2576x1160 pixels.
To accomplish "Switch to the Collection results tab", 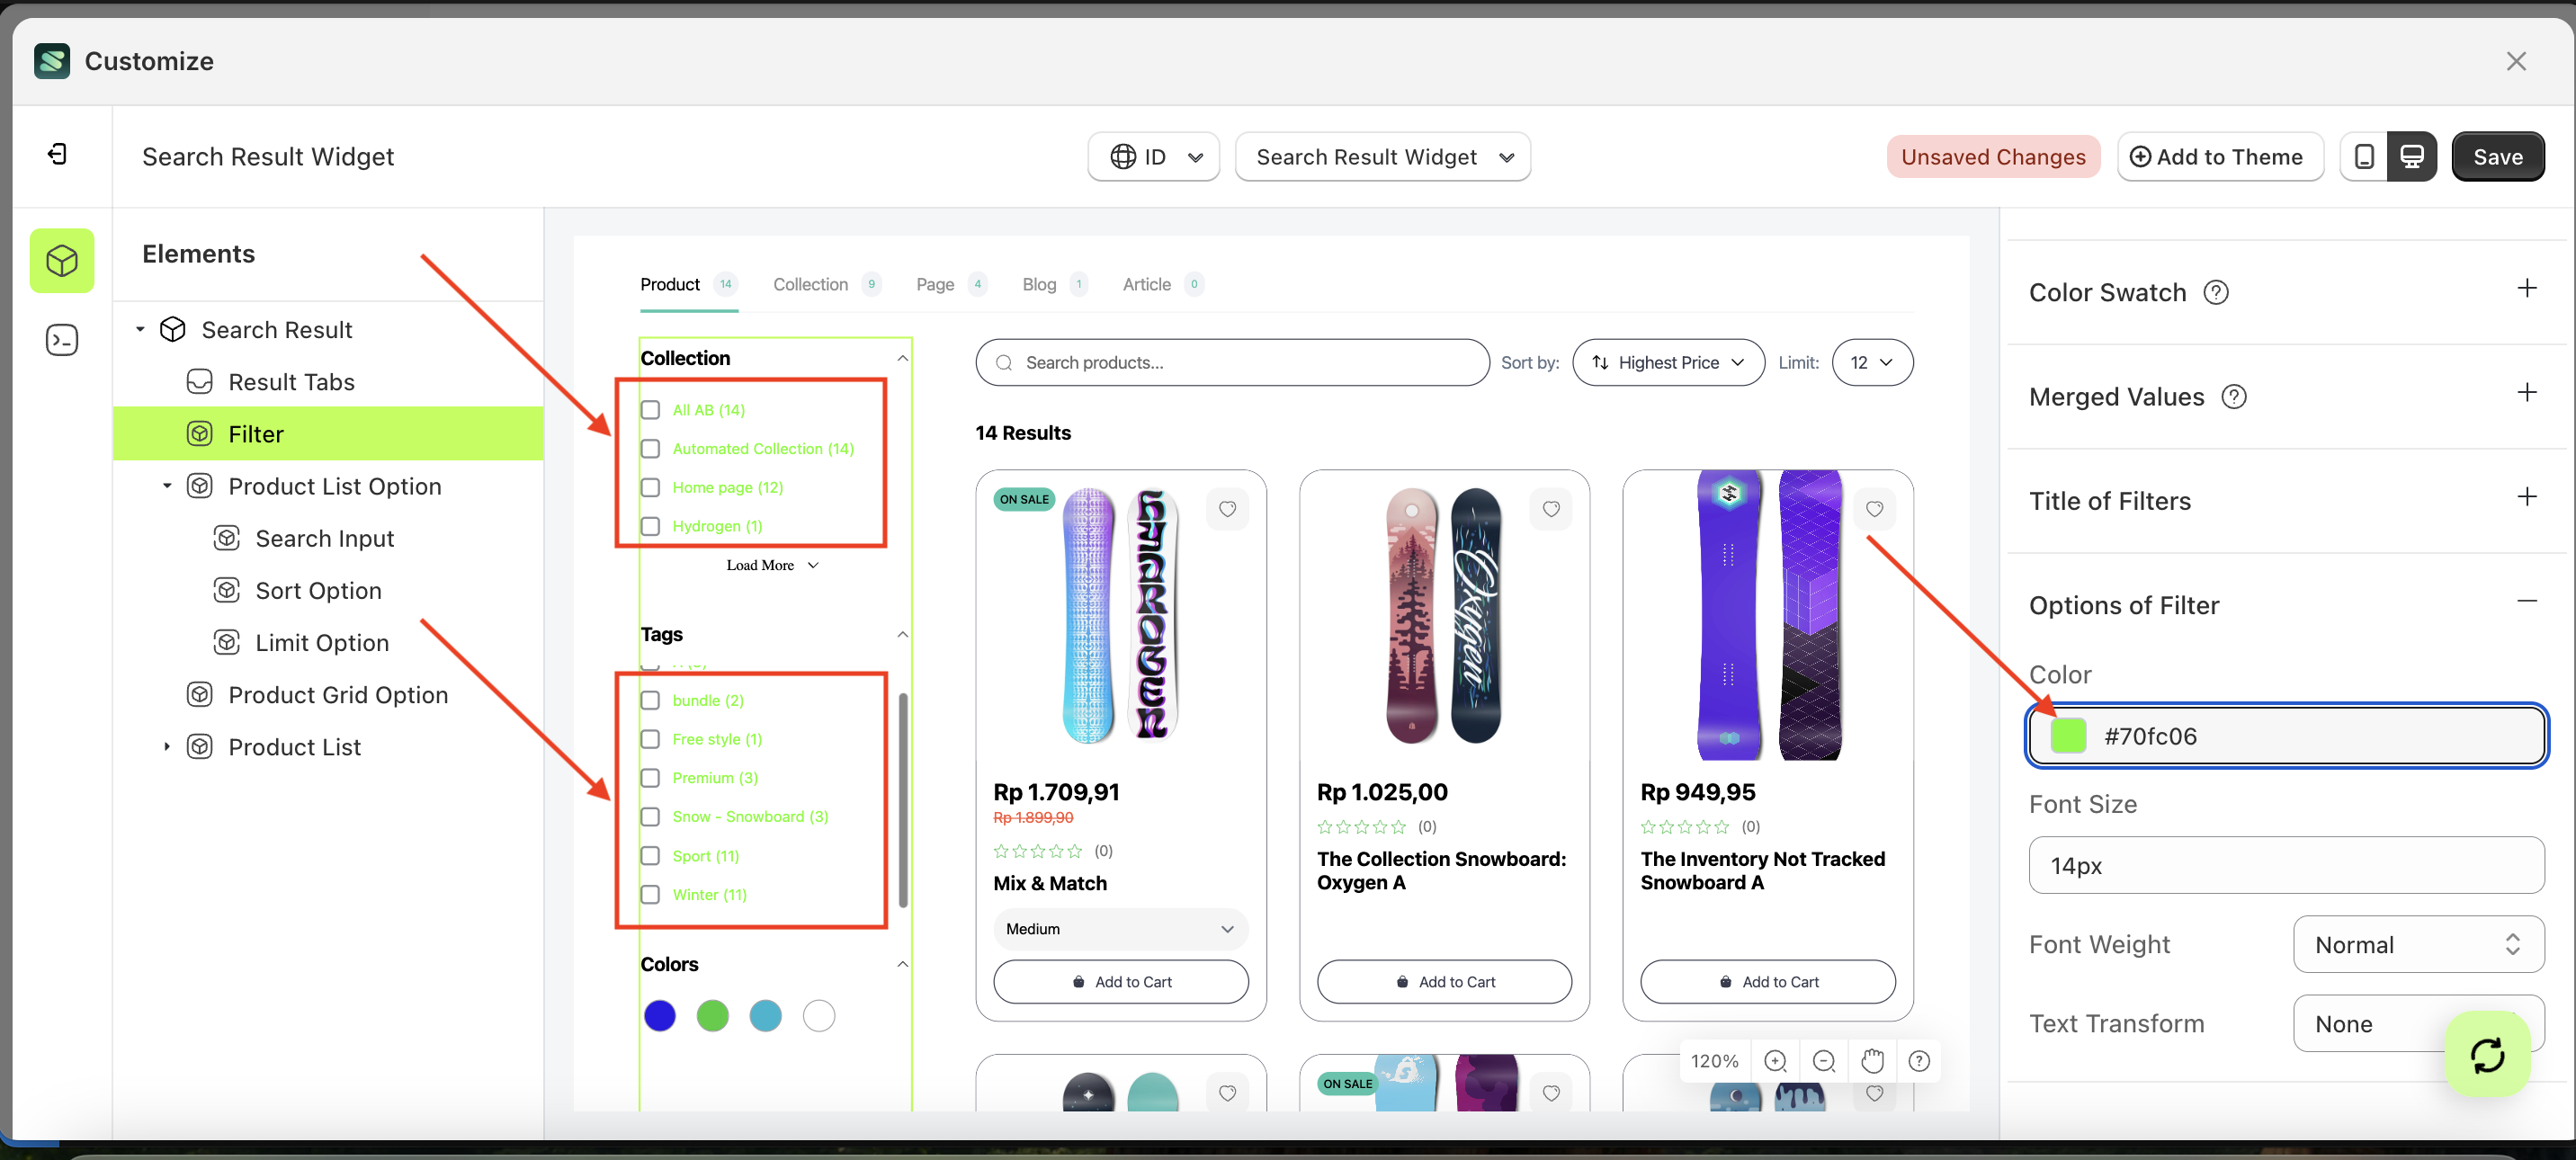I will 810,284.
